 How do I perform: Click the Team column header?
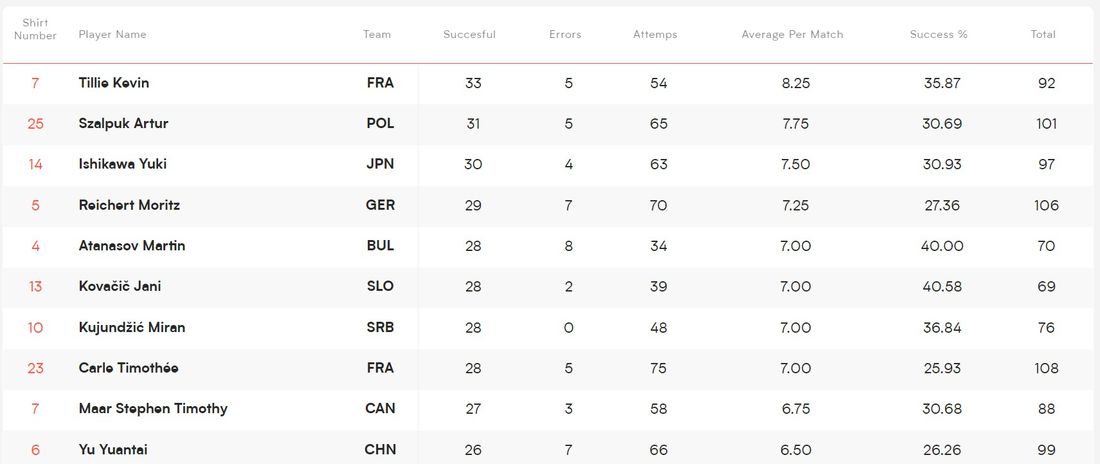pyautogui.click(x=377, y=34)
